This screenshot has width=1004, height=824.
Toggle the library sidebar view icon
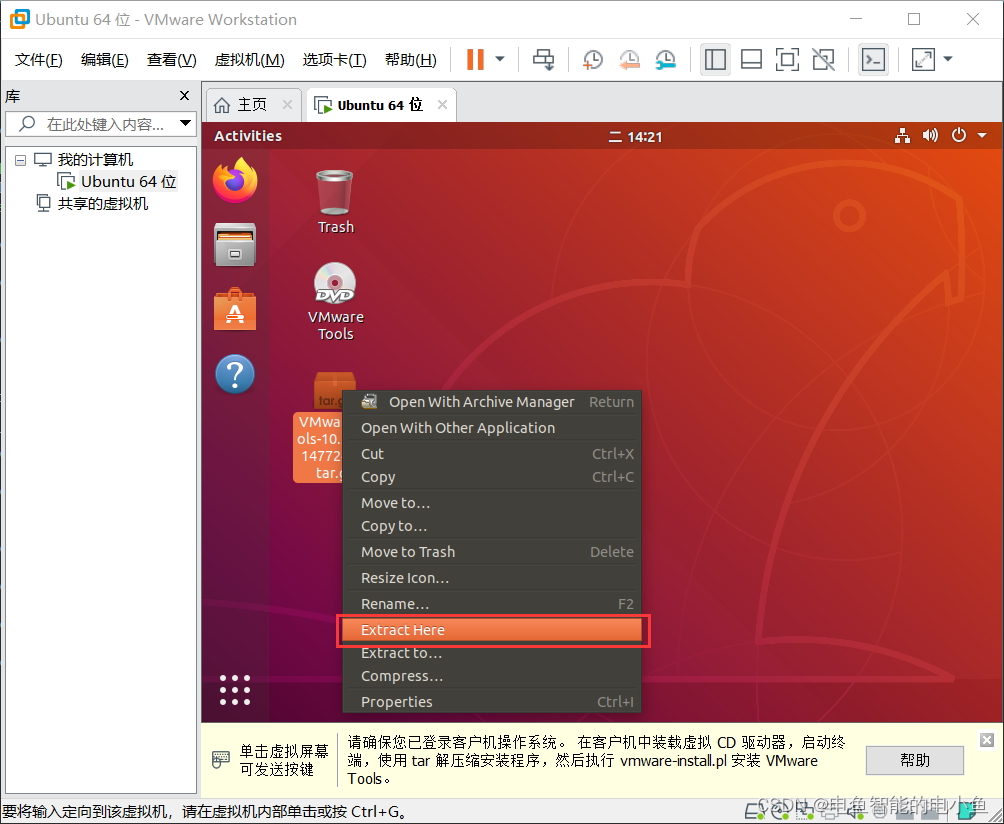[715, 60]
